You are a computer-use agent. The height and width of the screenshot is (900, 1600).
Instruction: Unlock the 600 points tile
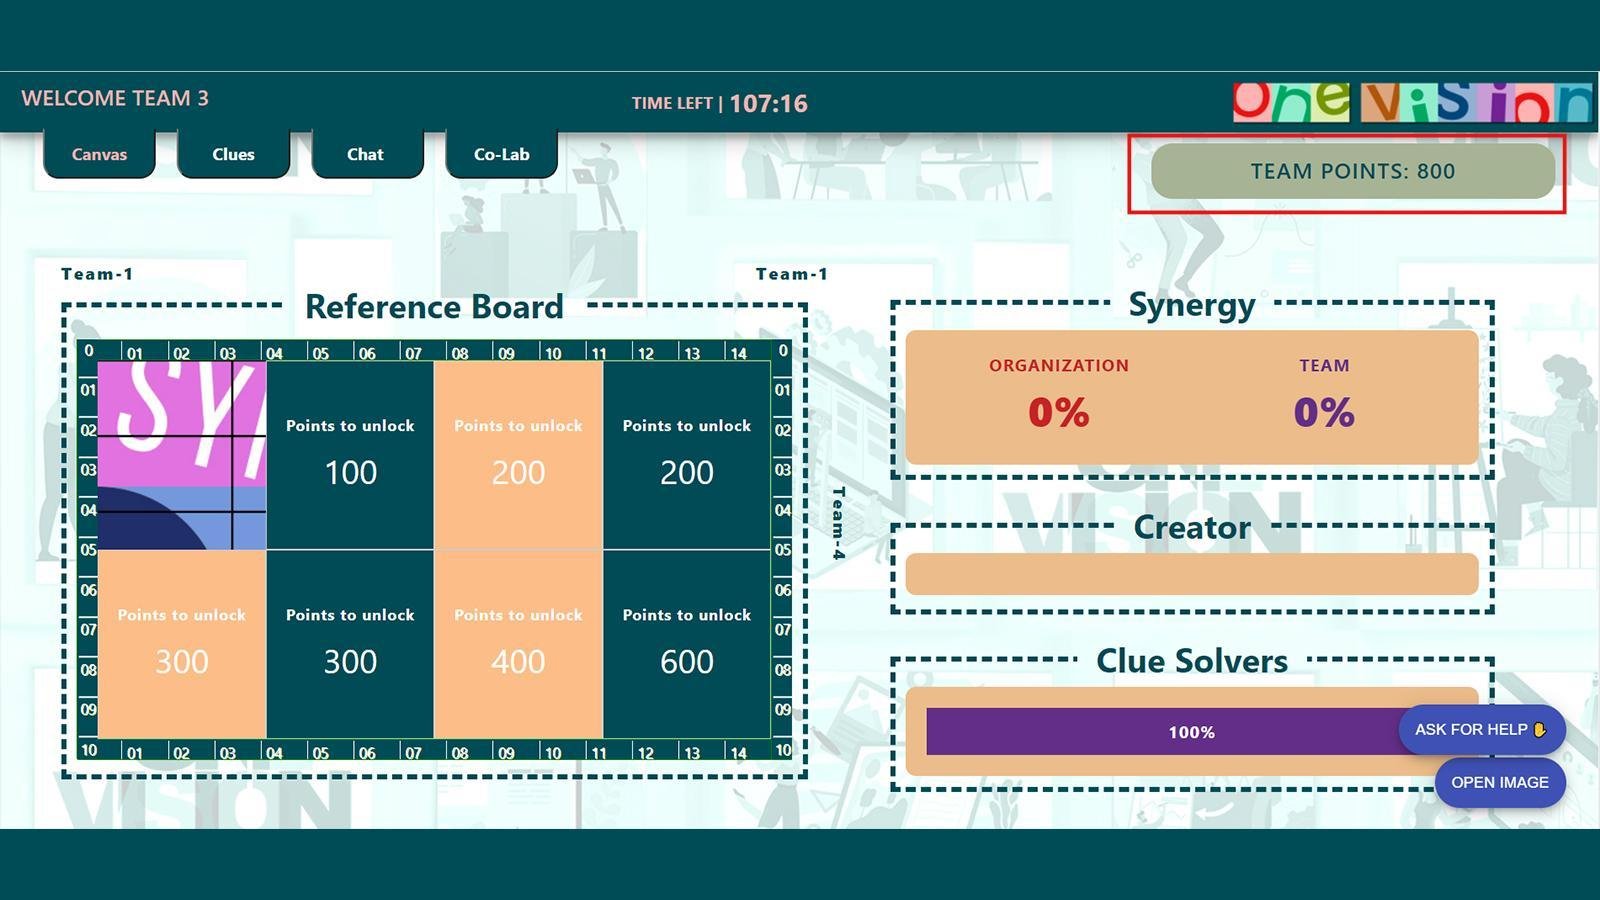[687, 644]
